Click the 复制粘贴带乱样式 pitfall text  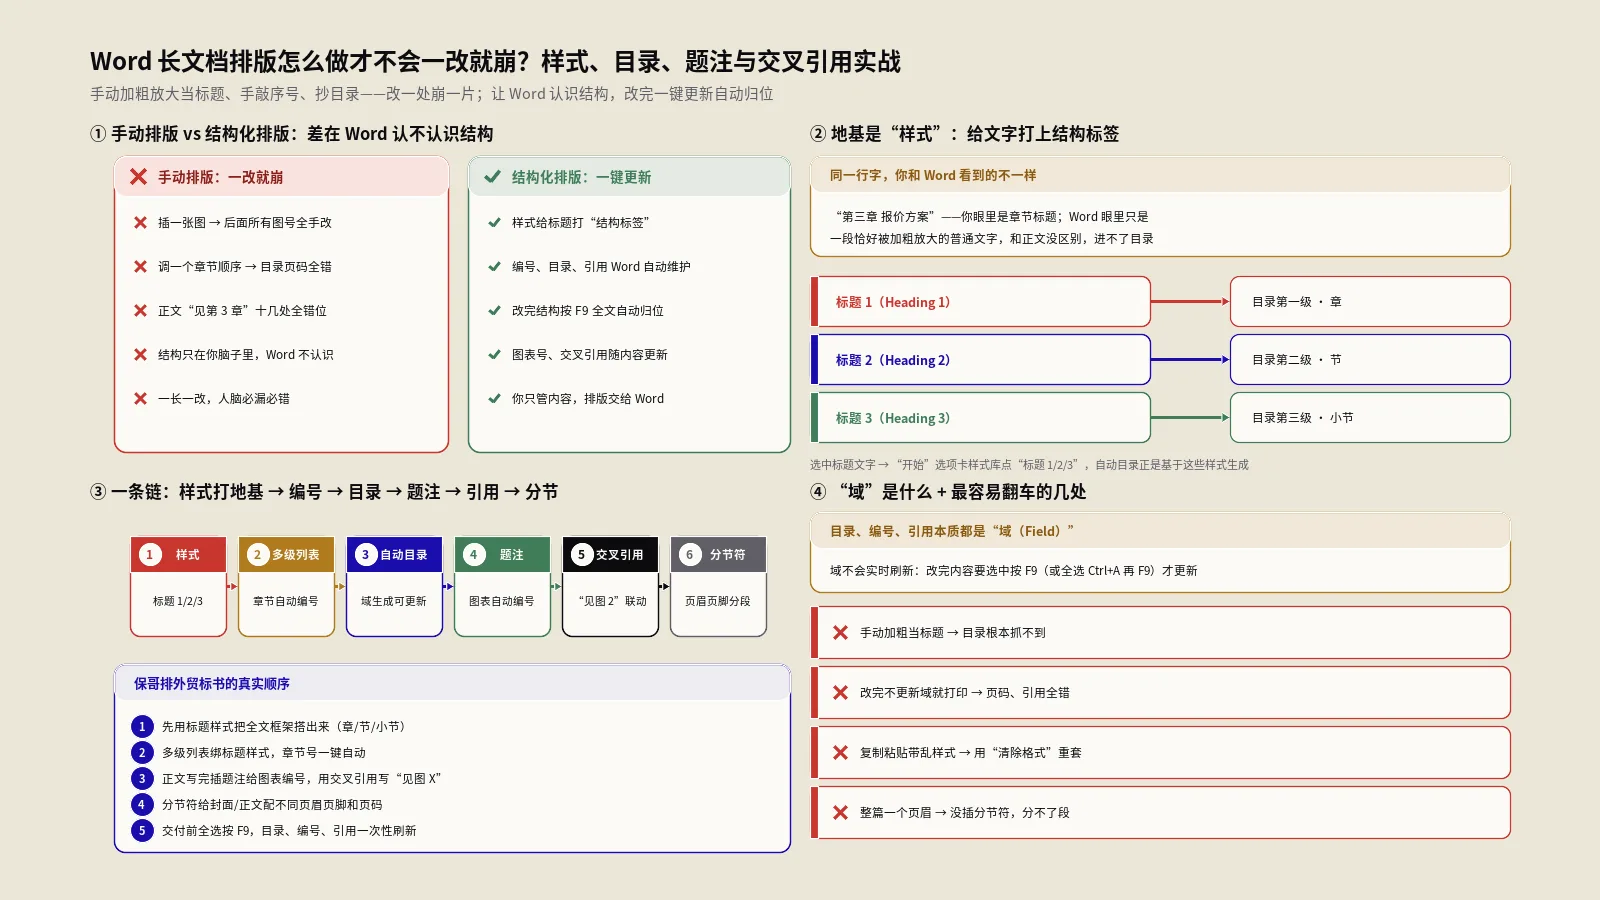(x=971, y=753)
